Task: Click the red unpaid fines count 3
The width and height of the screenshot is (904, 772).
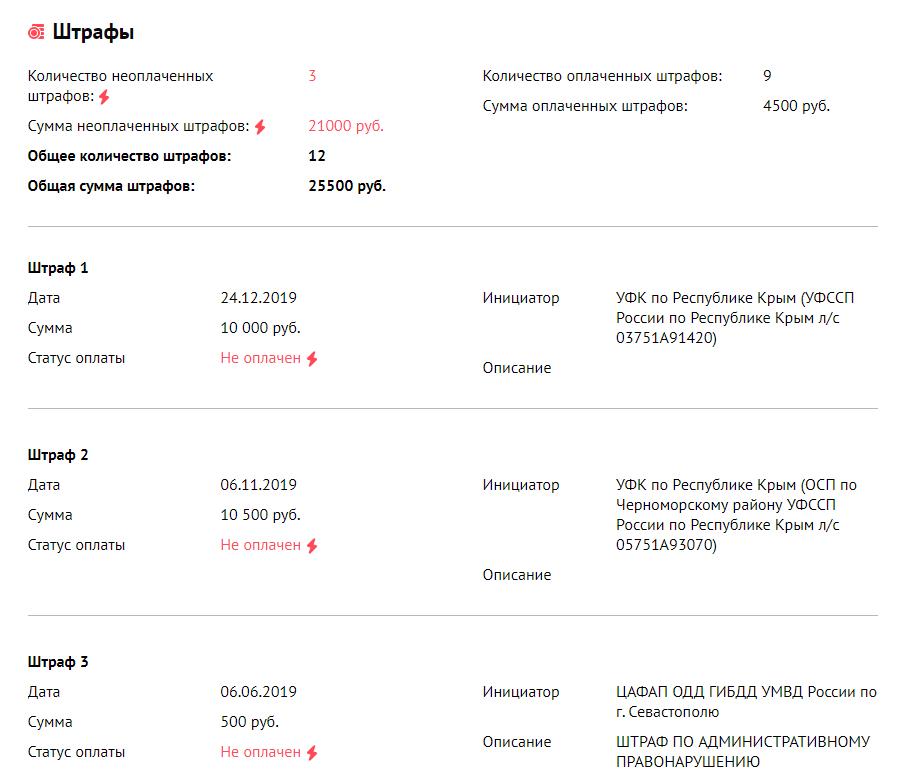Action: [x=312, y=76]
